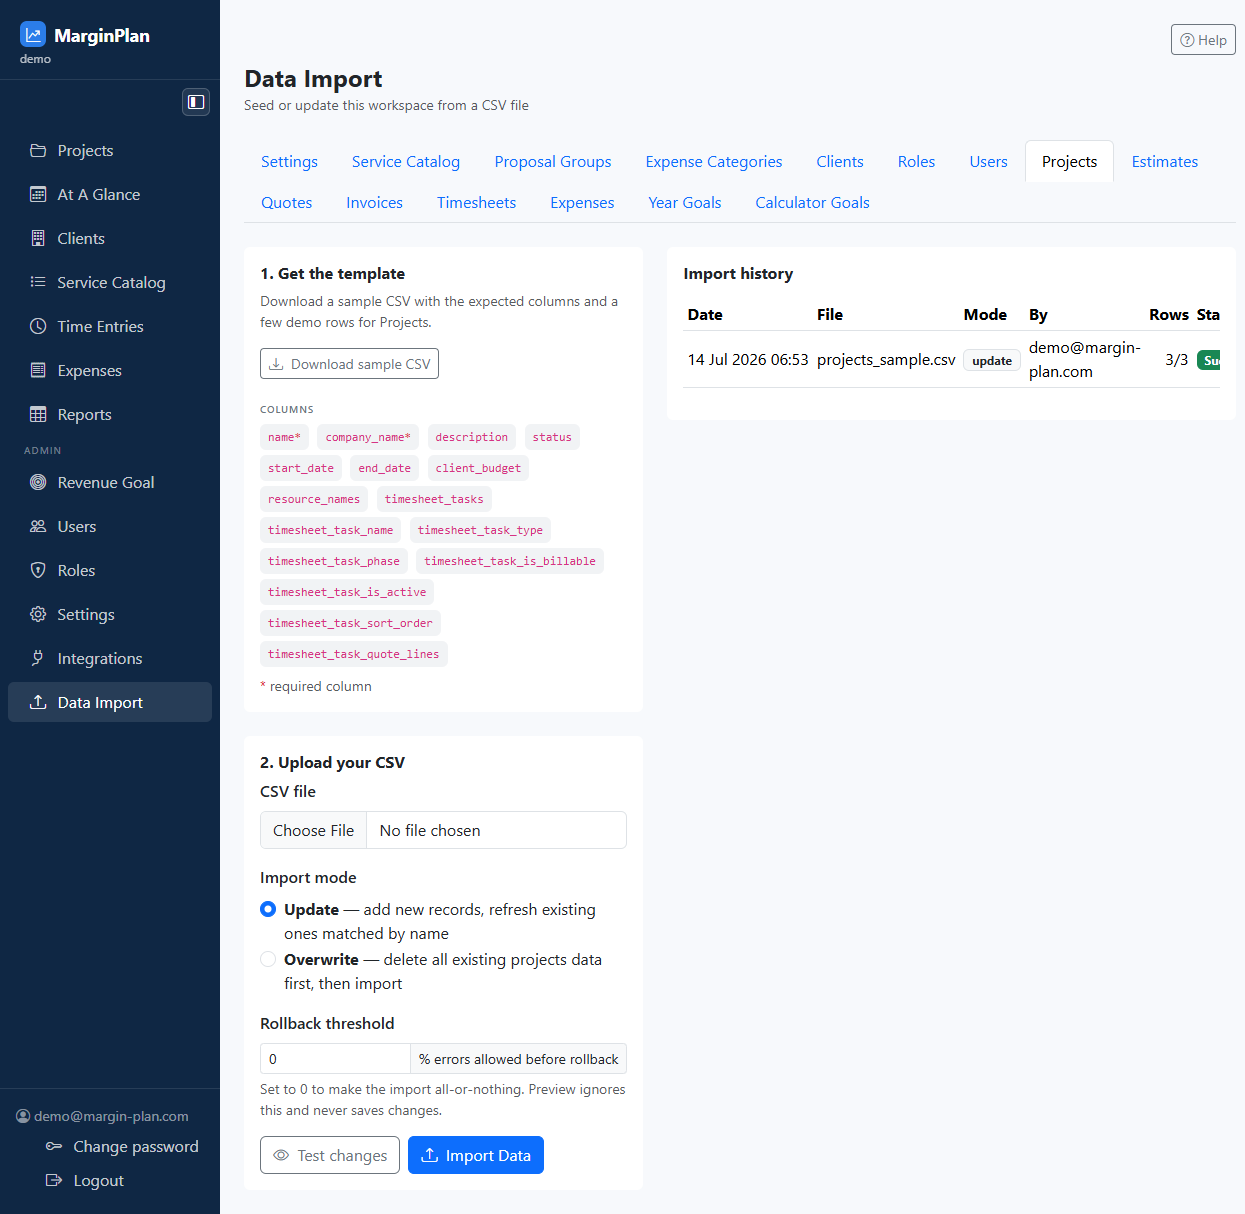1245x1214 pixels.
Task: Click the 14 Jul 2026 06:53 date cell
Action: pyautogui.click(x=748, y=360)
